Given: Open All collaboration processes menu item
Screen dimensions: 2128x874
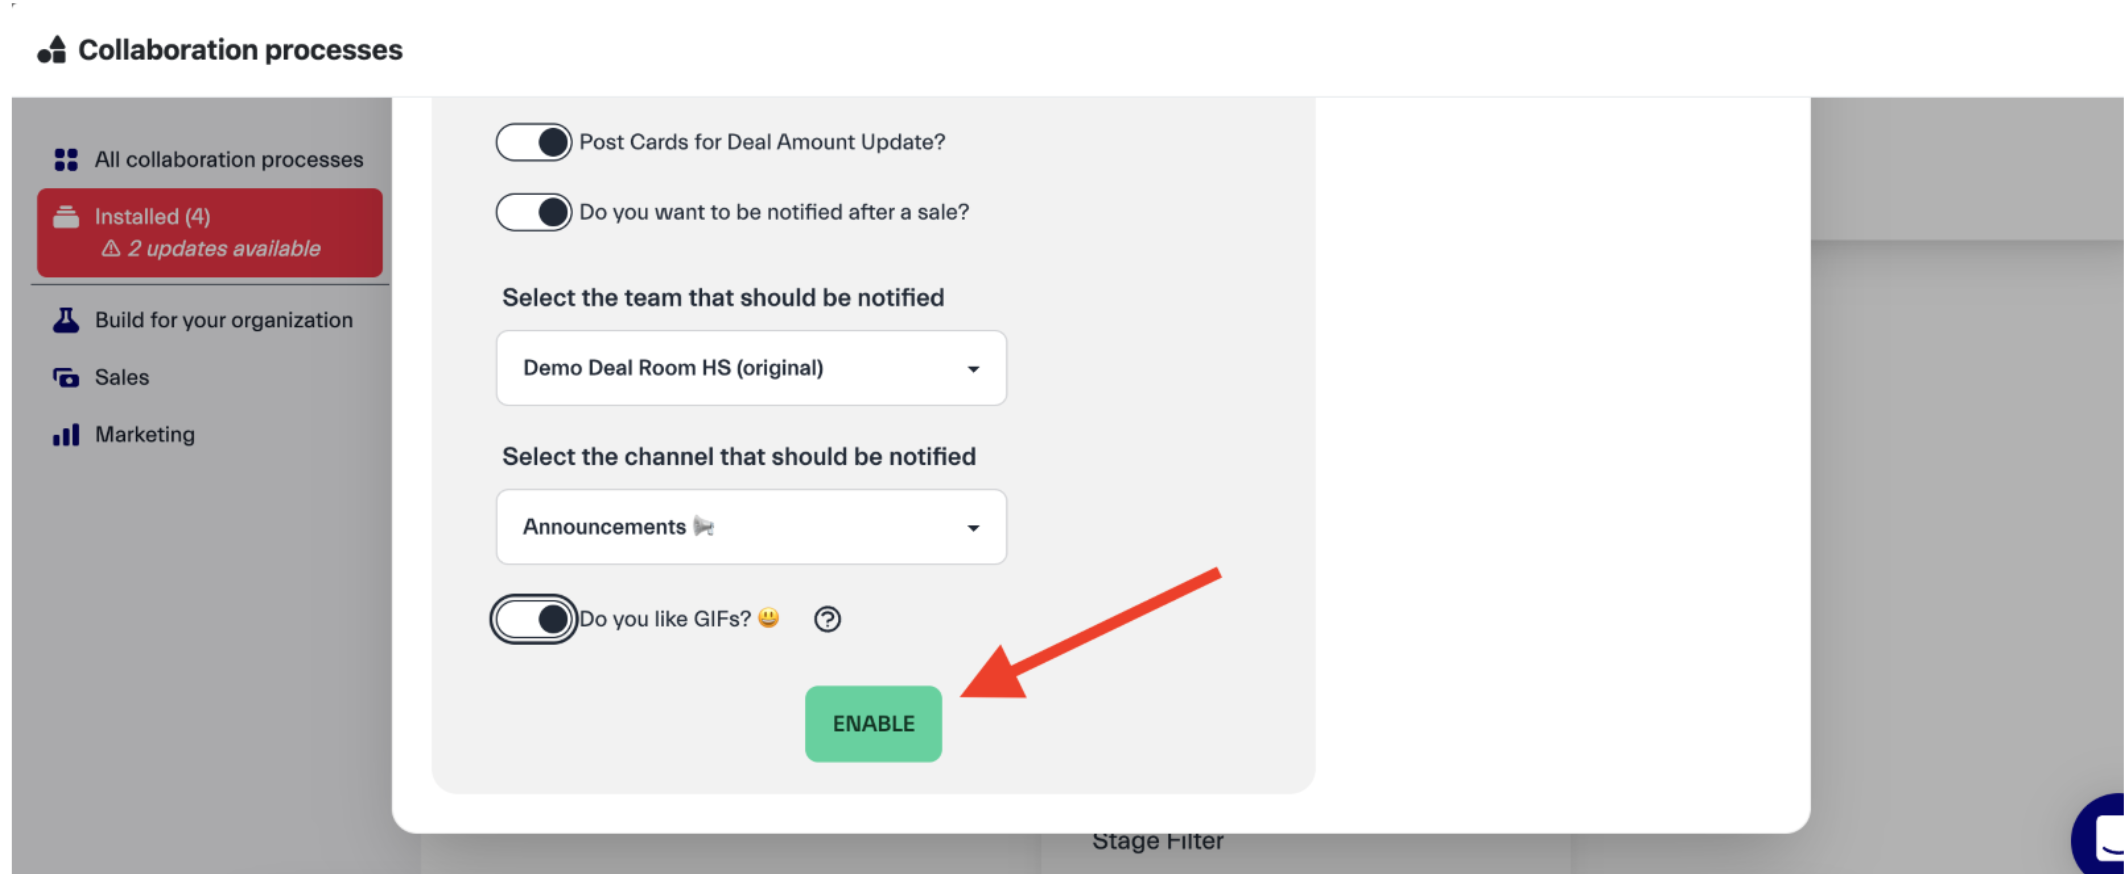Looking at the screenshot, I should tap(229, 160).
